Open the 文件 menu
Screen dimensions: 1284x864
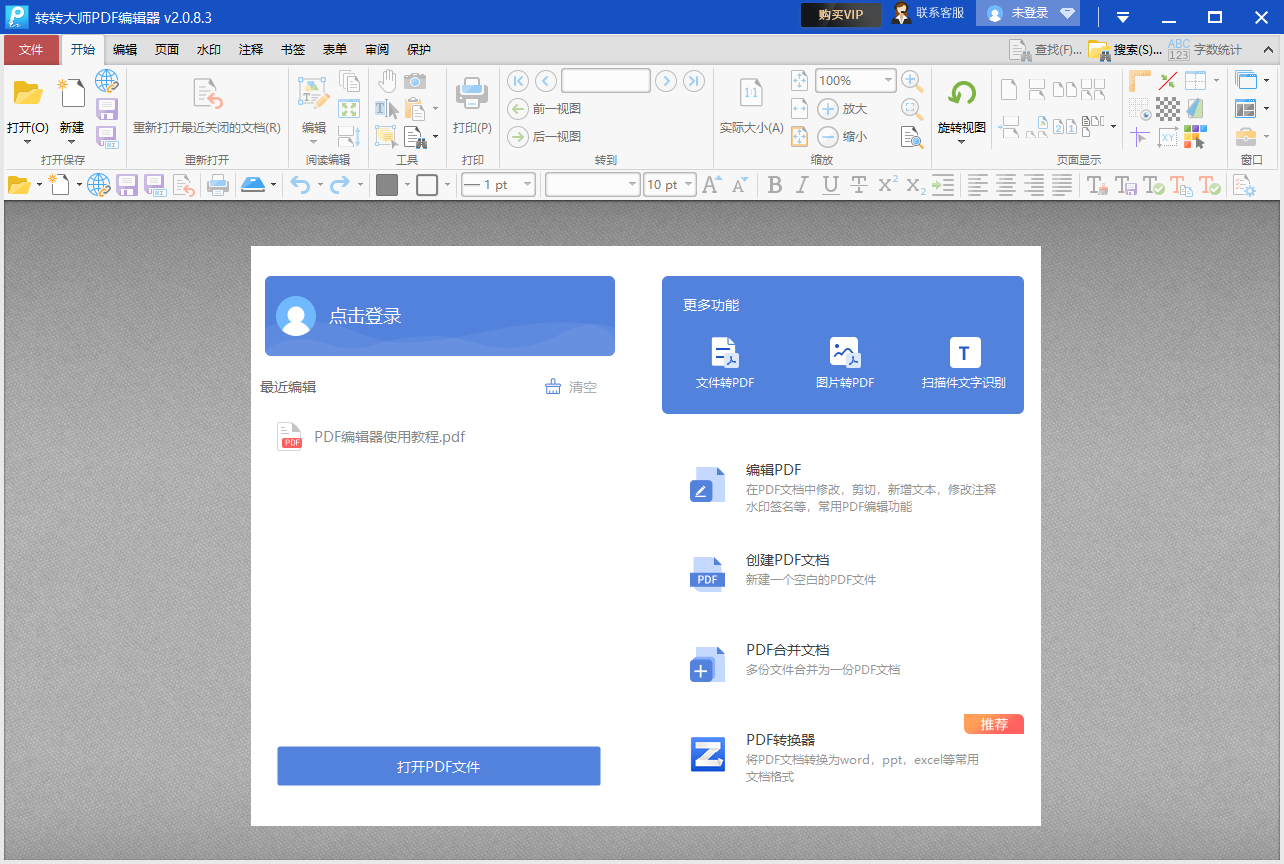click(x=31, y=49)
